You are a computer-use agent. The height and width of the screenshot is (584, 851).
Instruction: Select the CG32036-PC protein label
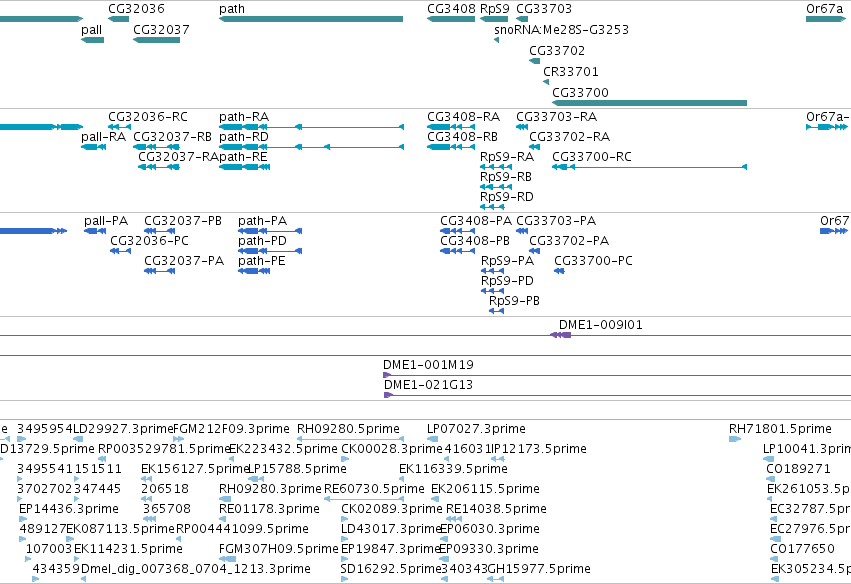tap(149, 242)
